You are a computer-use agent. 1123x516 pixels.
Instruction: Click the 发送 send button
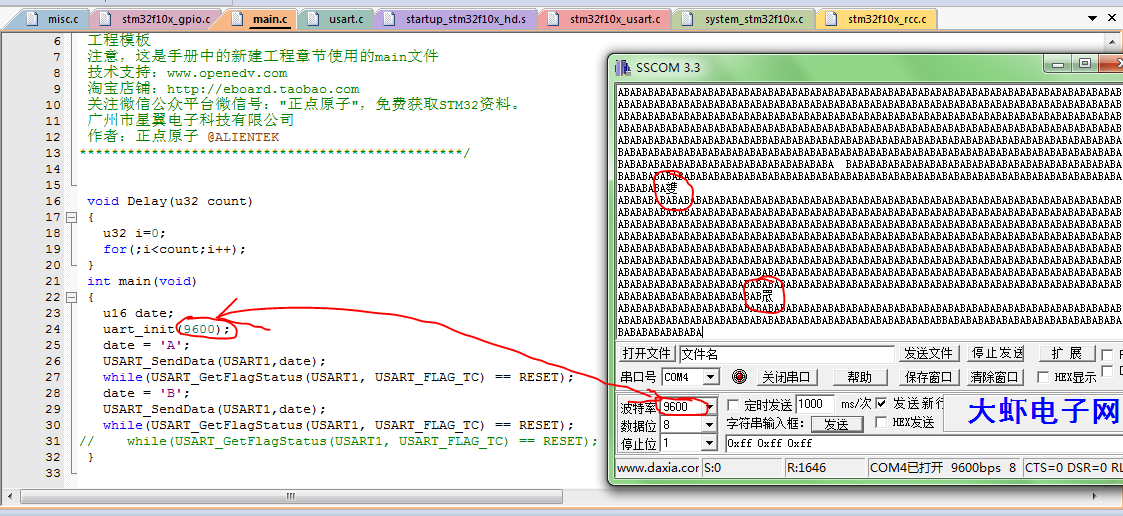(x=836, y=424)
